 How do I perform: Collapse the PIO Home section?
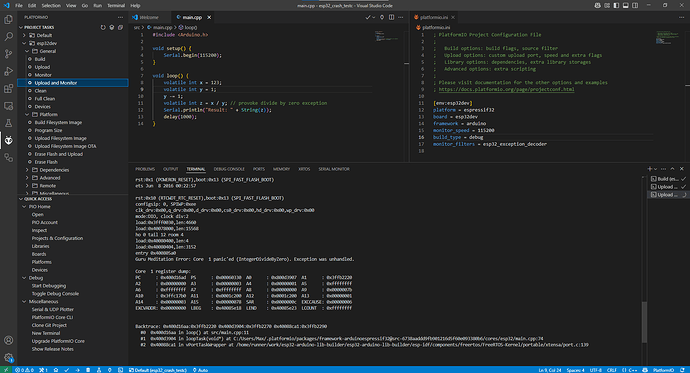click(24, 207)
